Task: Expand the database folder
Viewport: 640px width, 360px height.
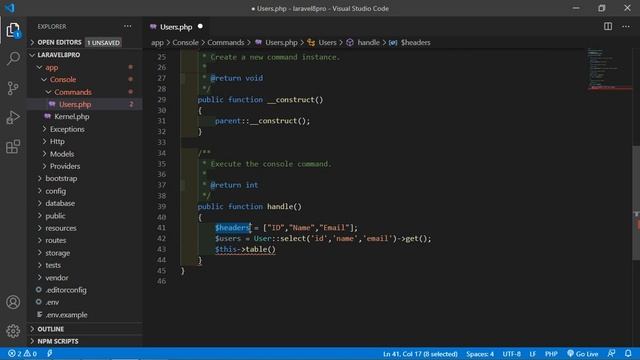Action: (x=84, y=203)
